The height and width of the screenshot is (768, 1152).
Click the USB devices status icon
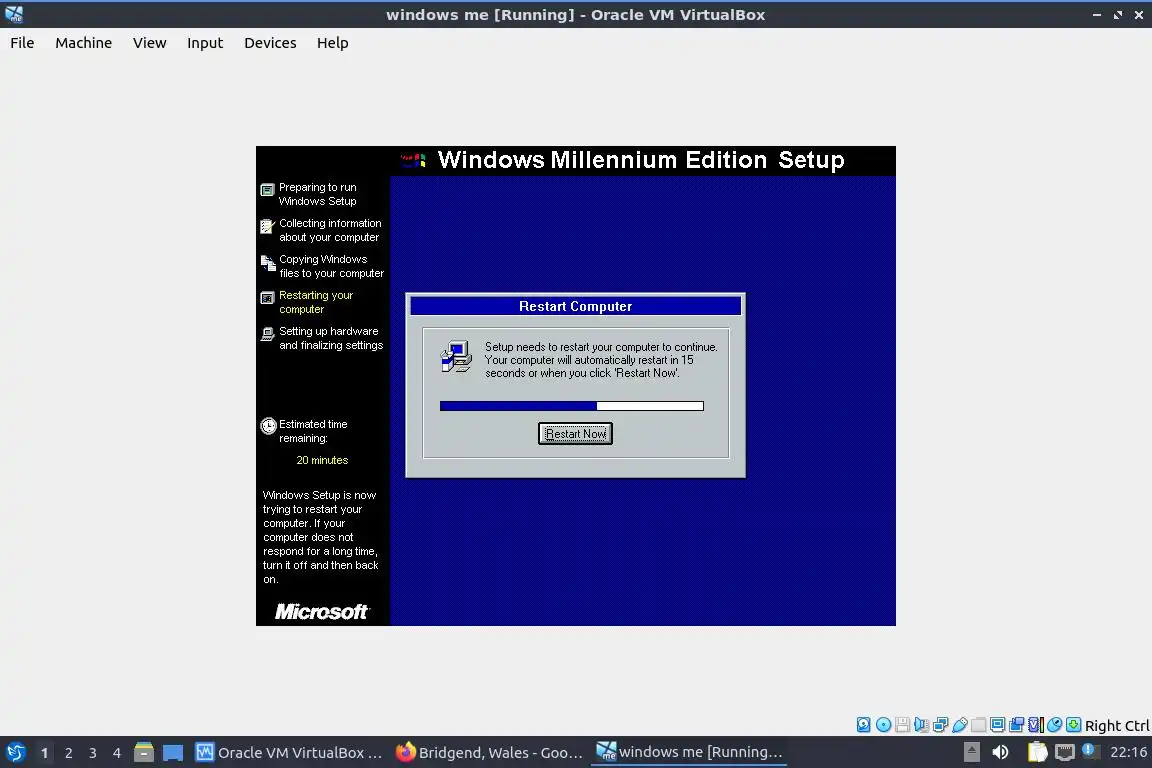(x=960, y=725)
